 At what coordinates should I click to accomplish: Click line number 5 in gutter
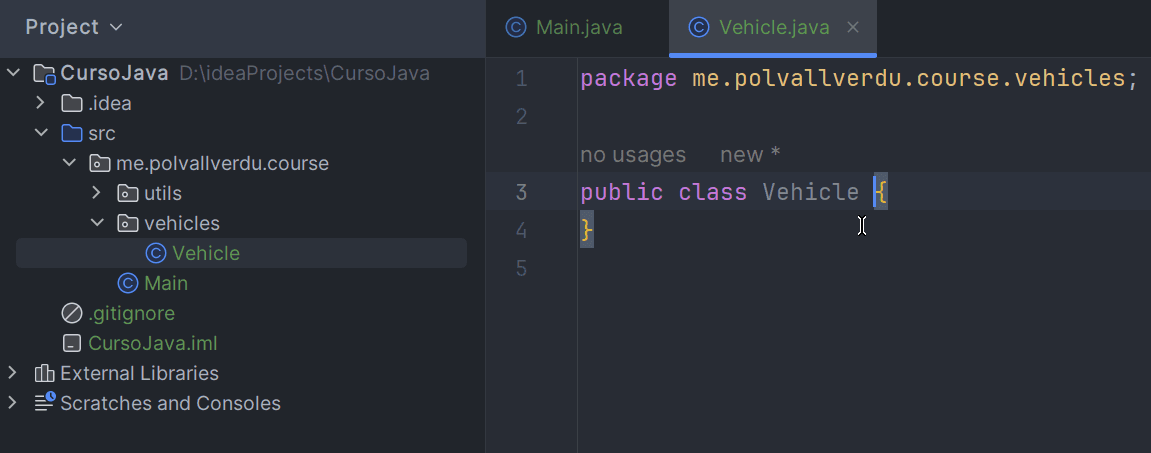(521, 268)
